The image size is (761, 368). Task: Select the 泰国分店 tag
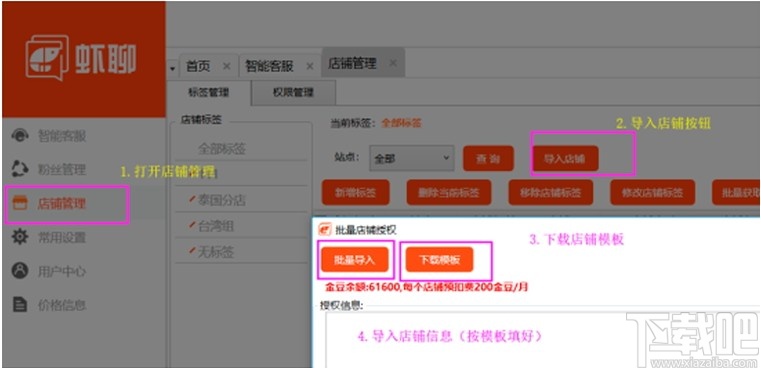pos(221,200)
